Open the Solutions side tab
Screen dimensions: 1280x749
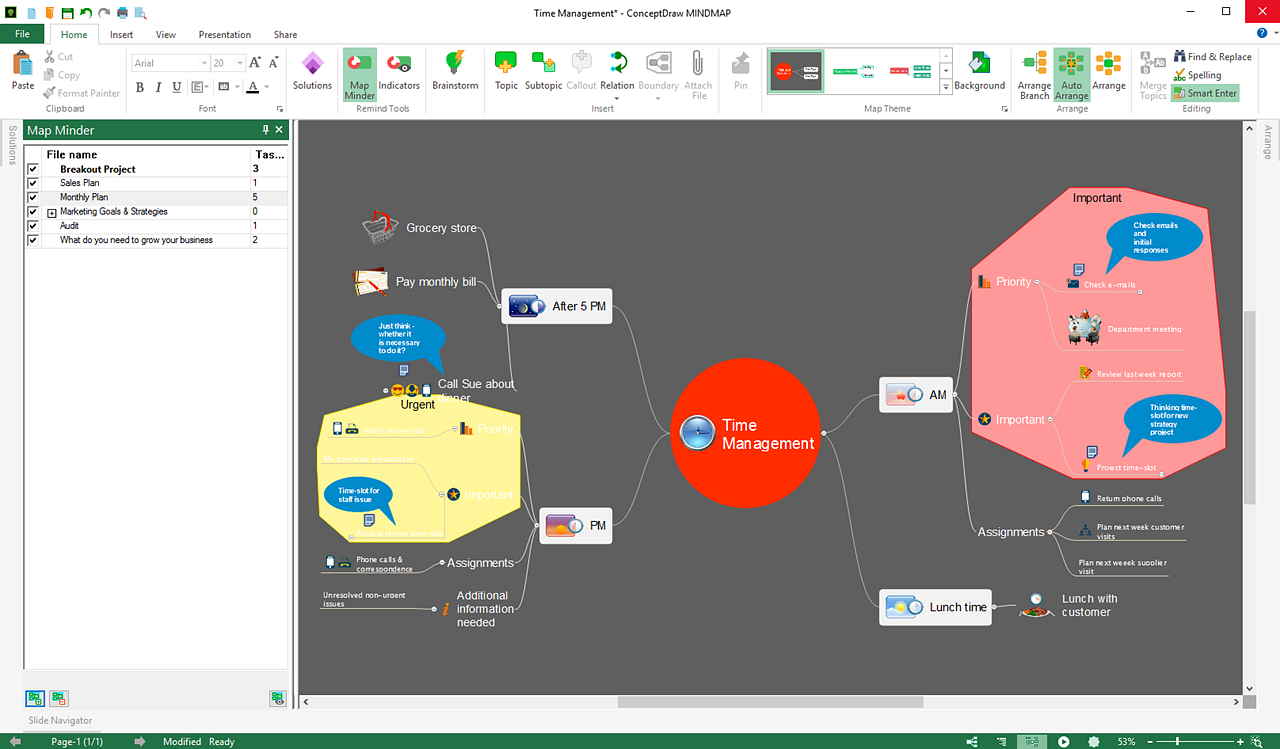12,145
